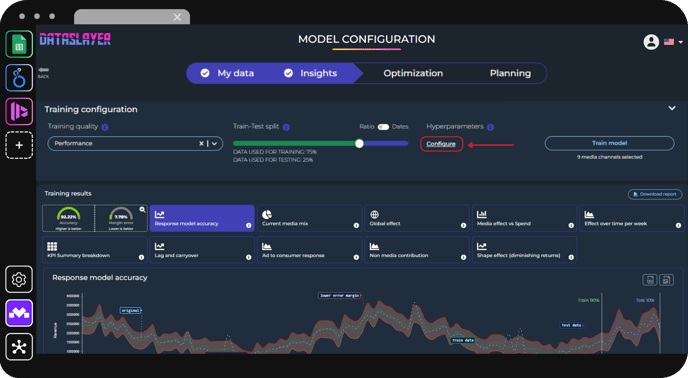
Task: Add a new connector with plus icon
Action: [19, 145]
